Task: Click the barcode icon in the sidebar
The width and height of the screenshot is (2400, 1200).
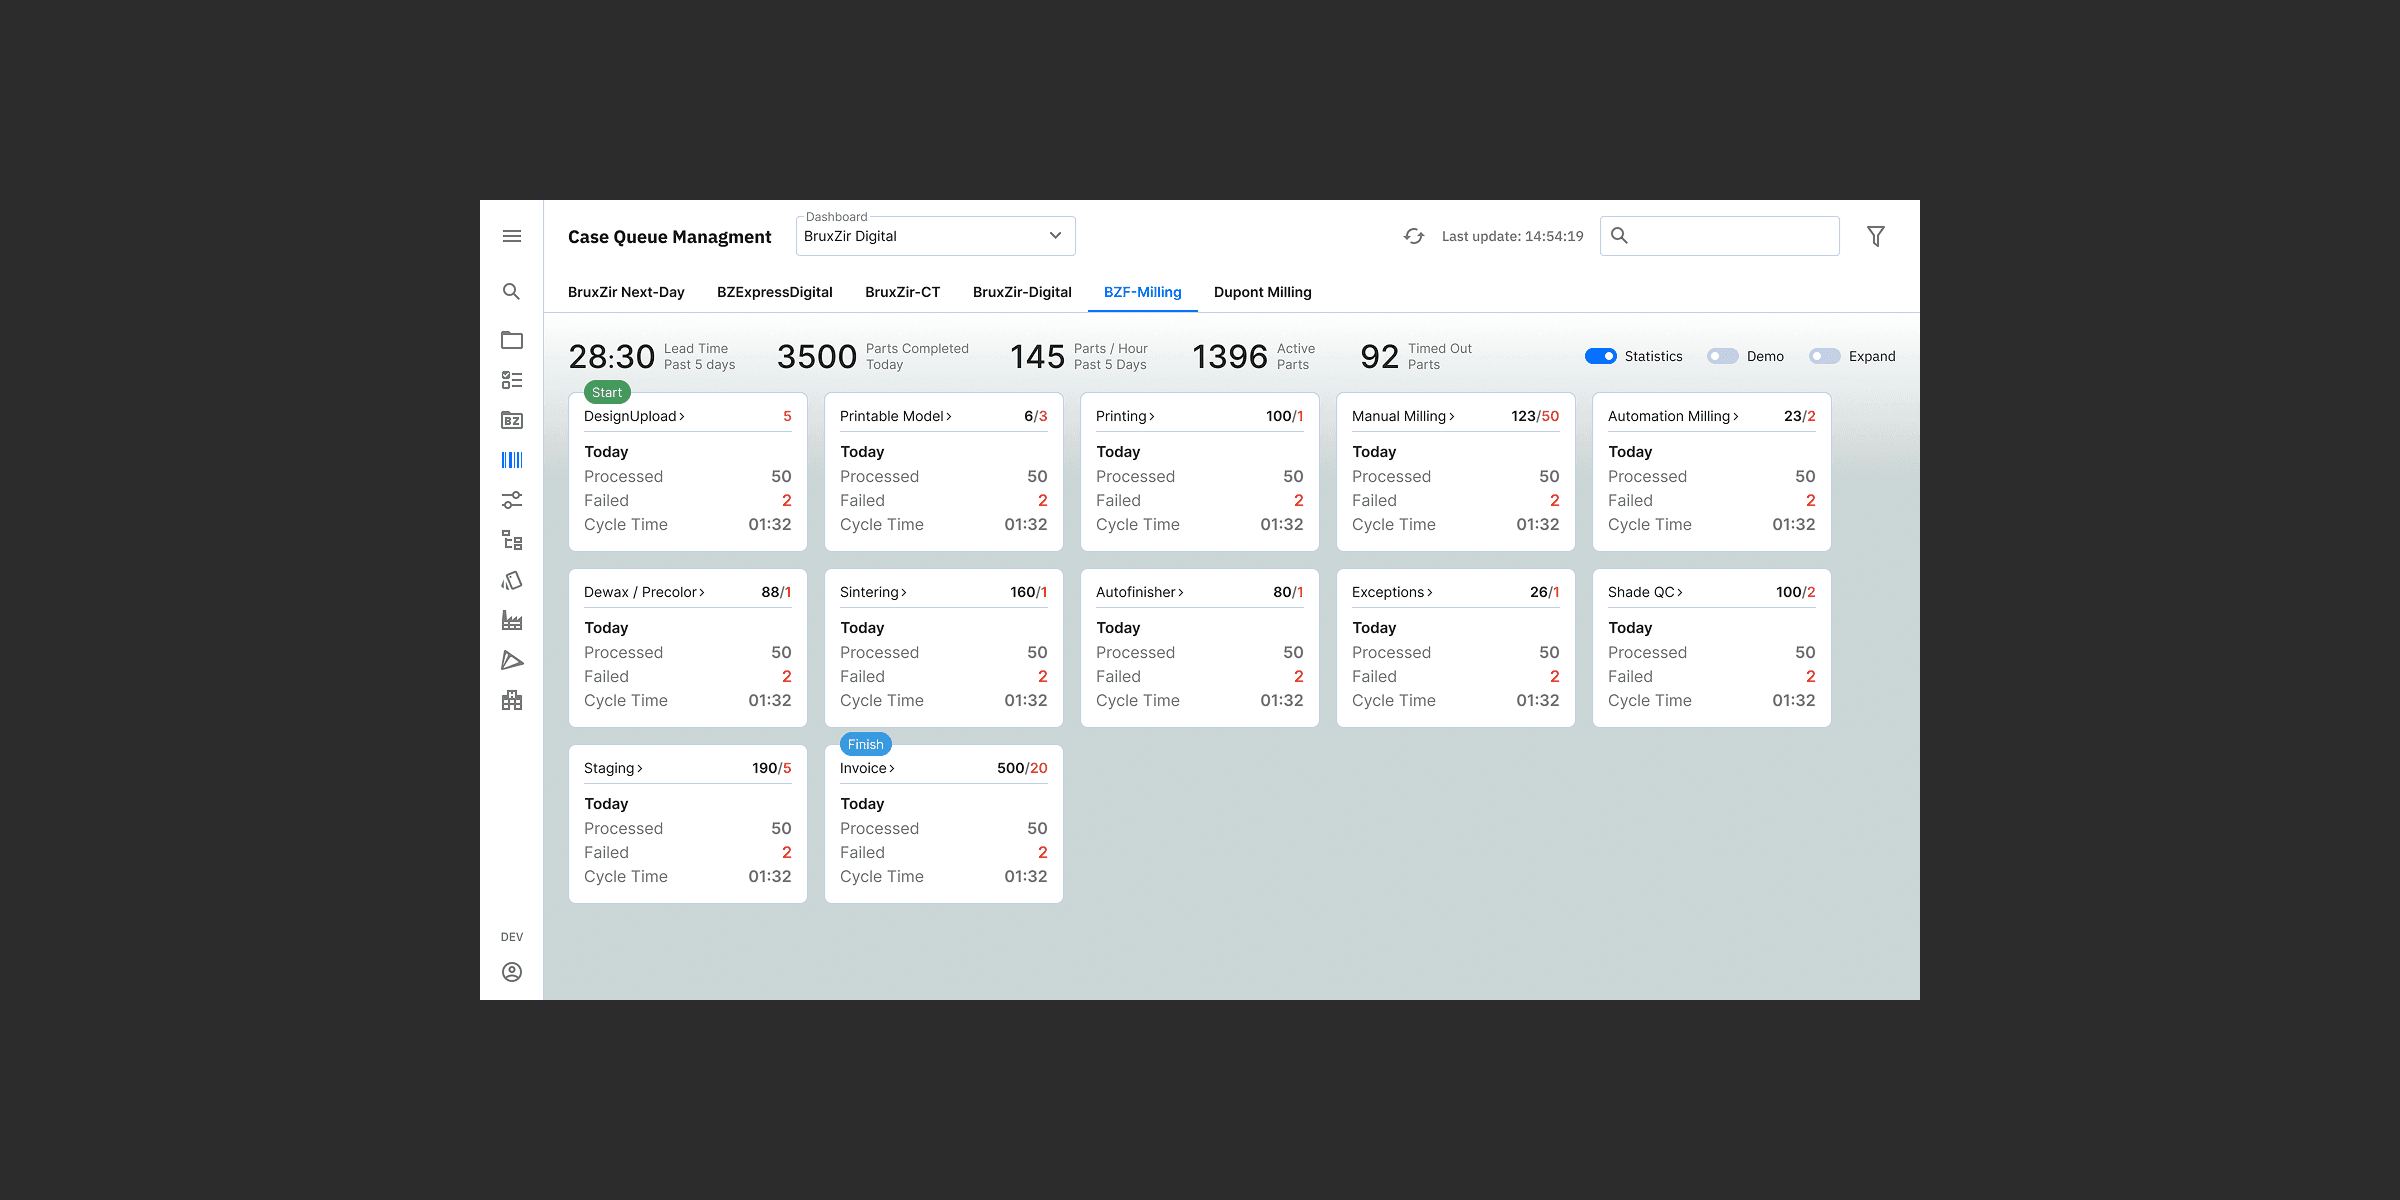Action: [x=511, y=460]
